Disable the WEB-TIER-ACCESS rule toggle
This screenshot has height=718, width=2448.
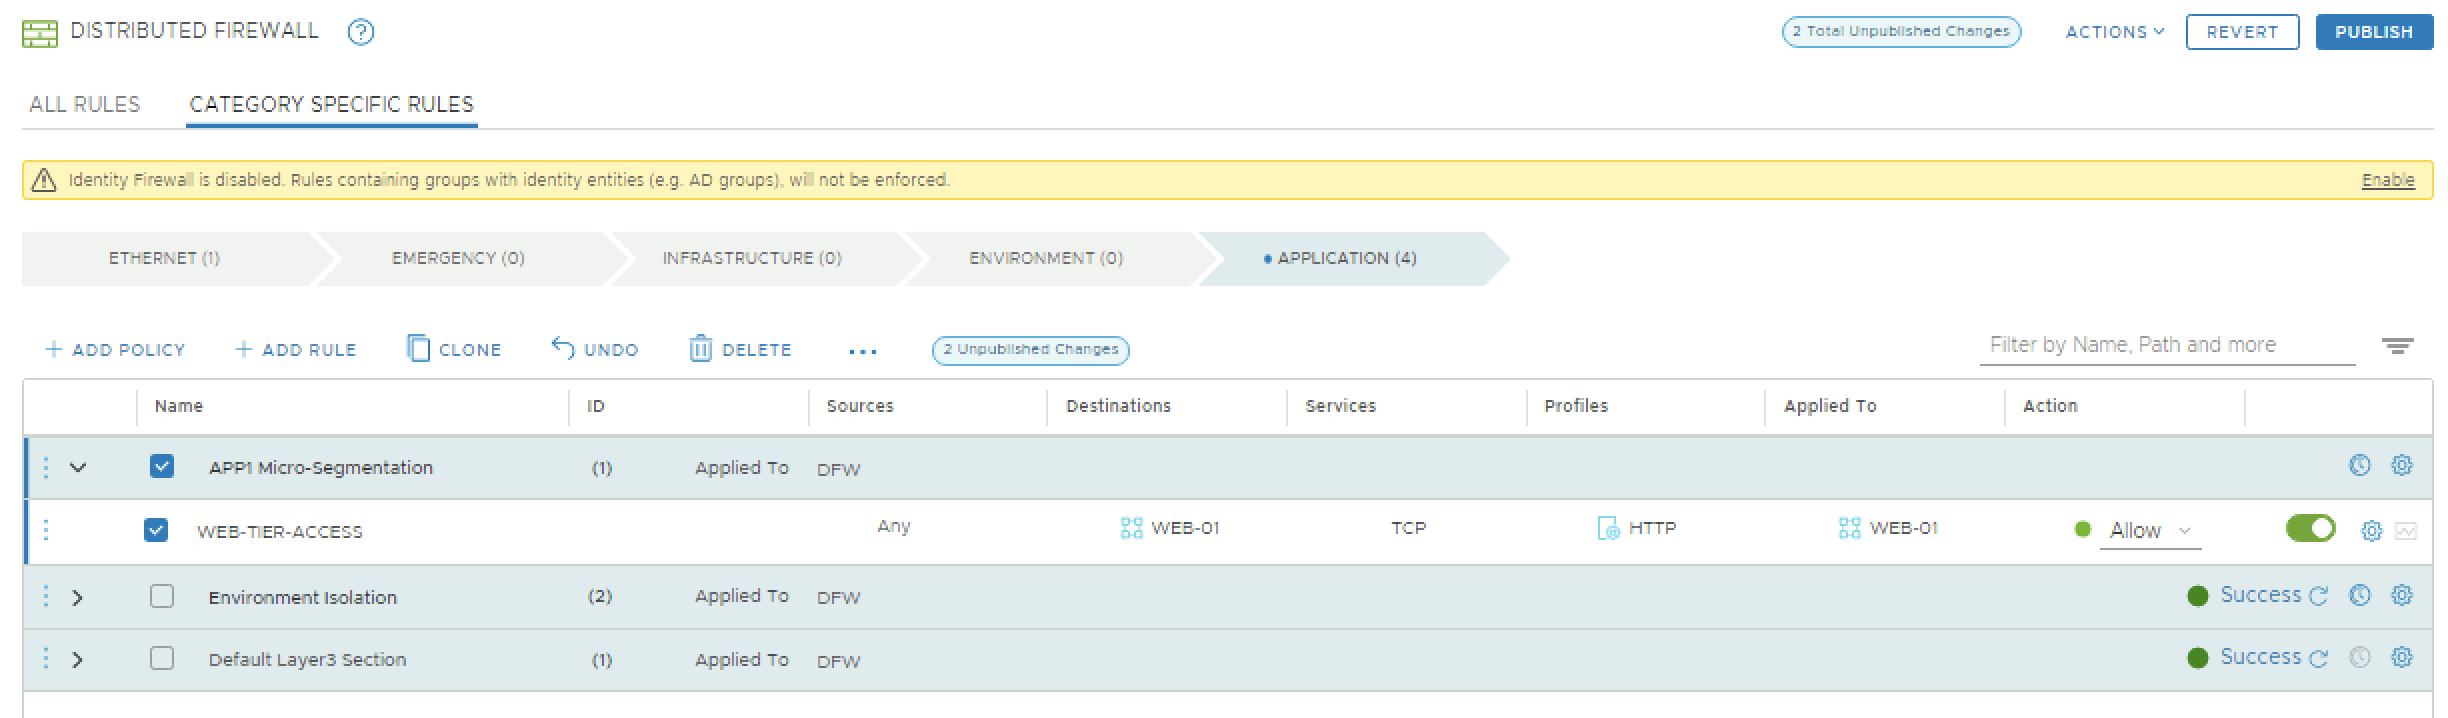[x=2310, y=528]
